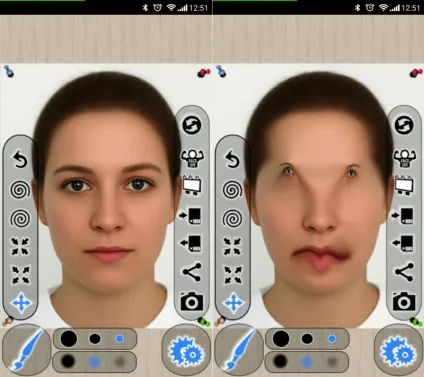
Task: Tap green pushpin below warped face camera
Action: (x=416, y=321)
